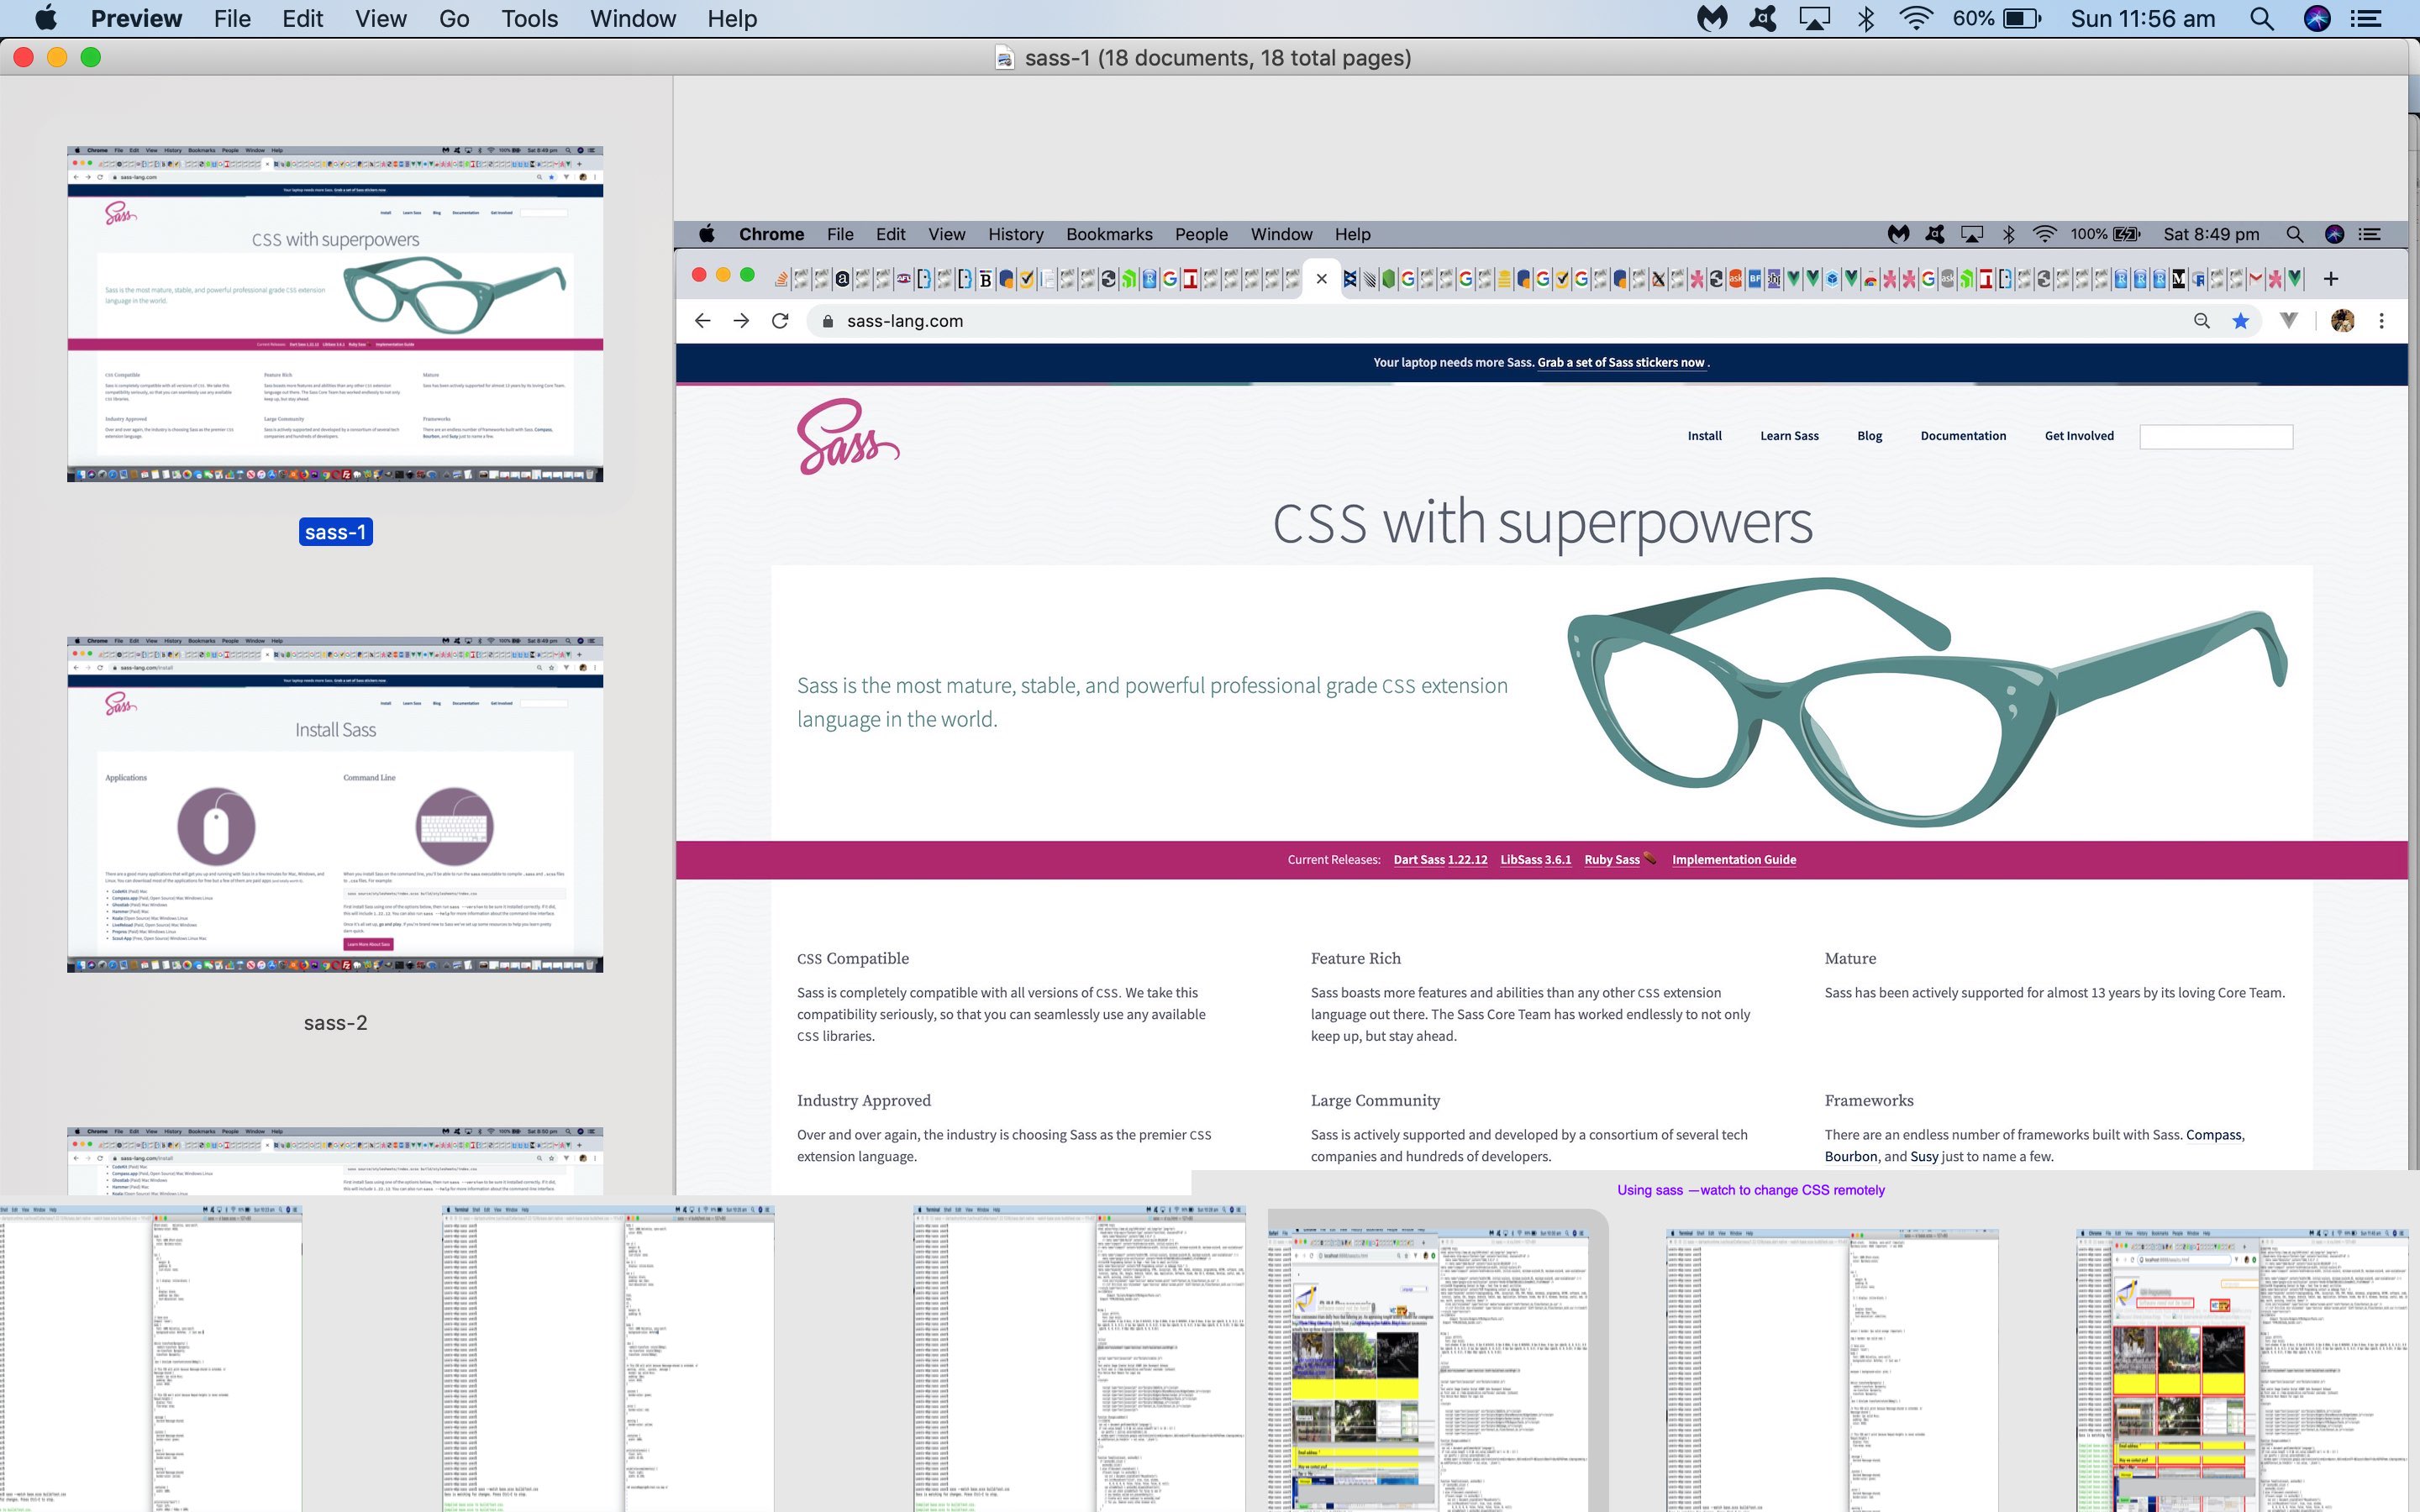Image resolution: width=2420 pixels, height=1512 pixels.
Task: Click the back arrow in the pictured Chrome
Action: tap(702, 321)
